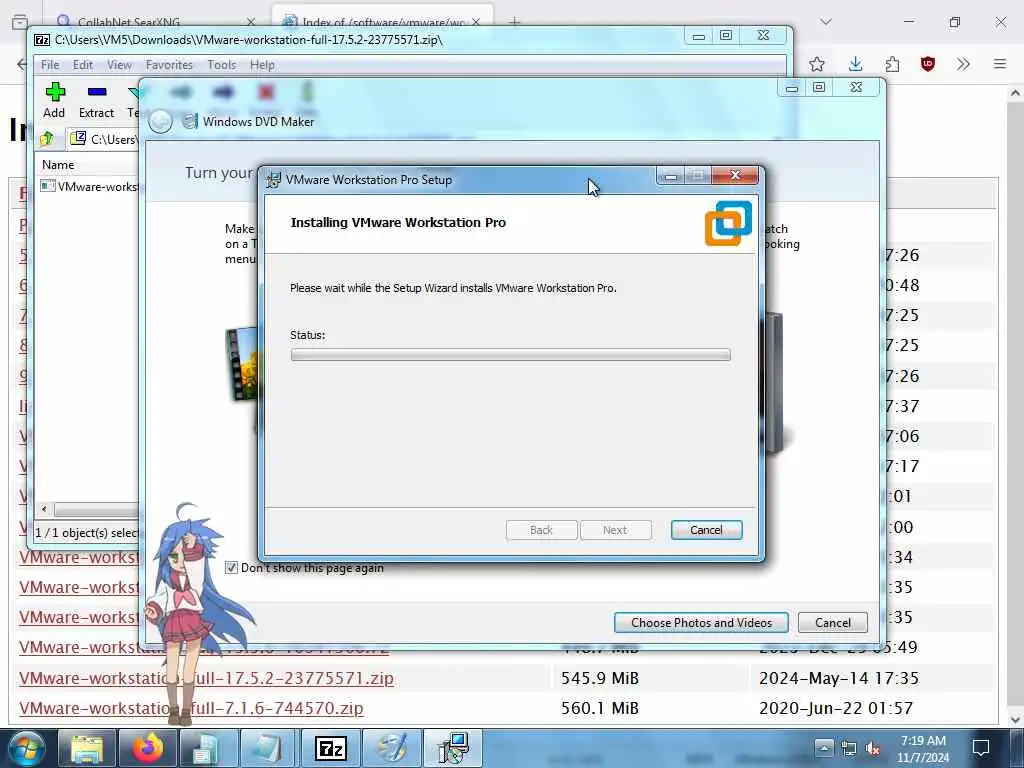Click the browser page scrollbar up arrow
Viewport: 1024px width, 768px height.
1014,93
